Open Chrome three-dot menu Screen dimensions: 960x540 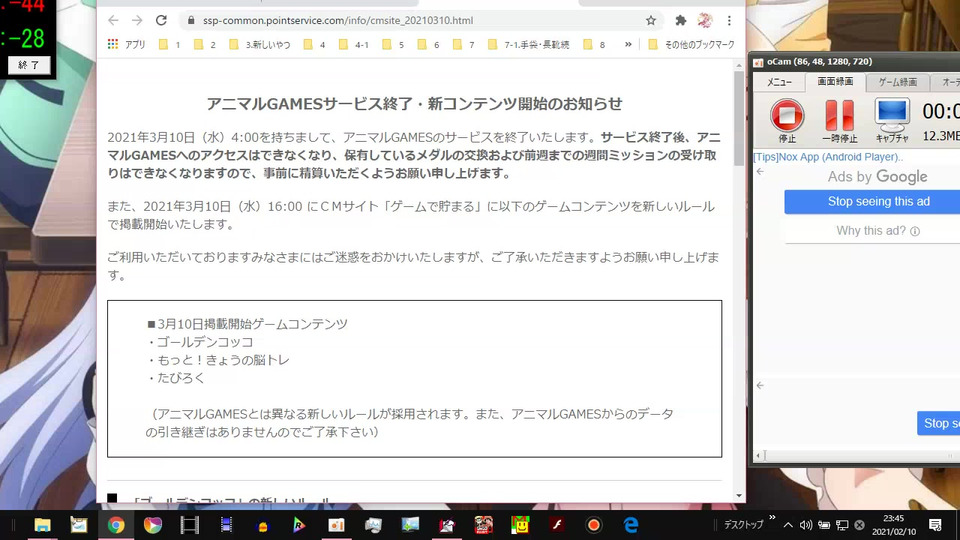tap(729, 20)
